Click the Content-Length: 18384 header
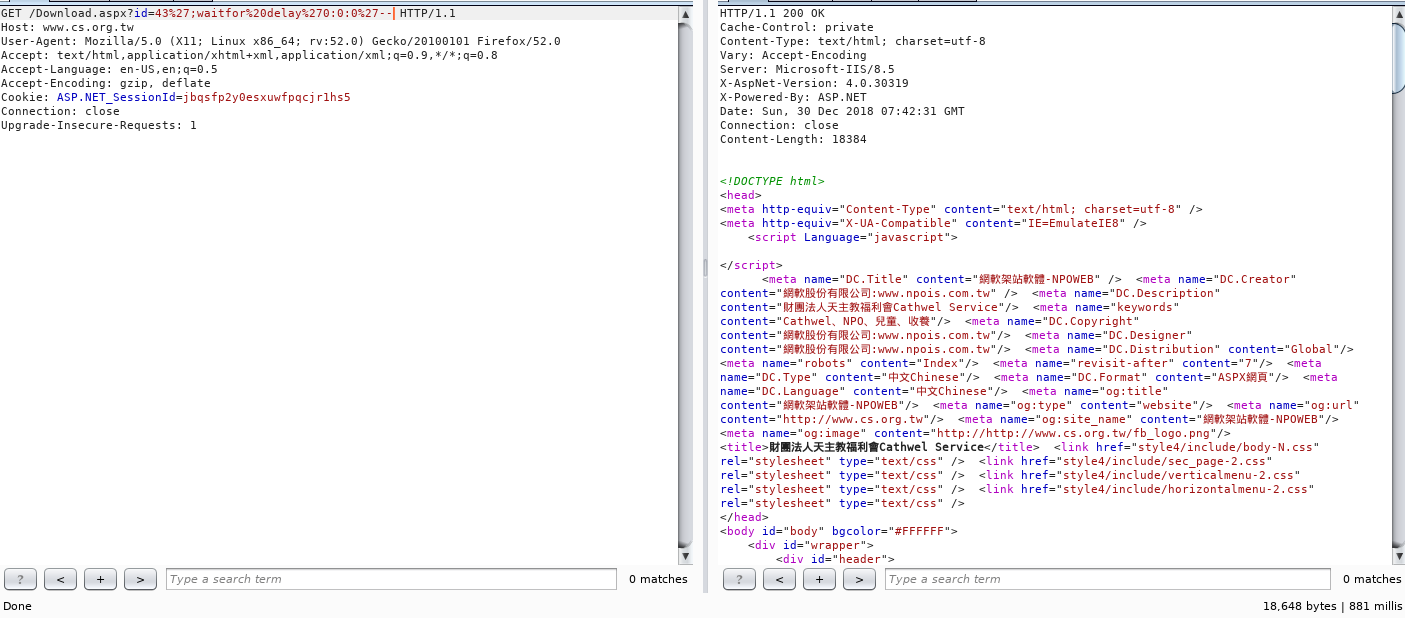Image resolution: width=1405 pixels, height=618 pixels. click(x=793, y=139)
